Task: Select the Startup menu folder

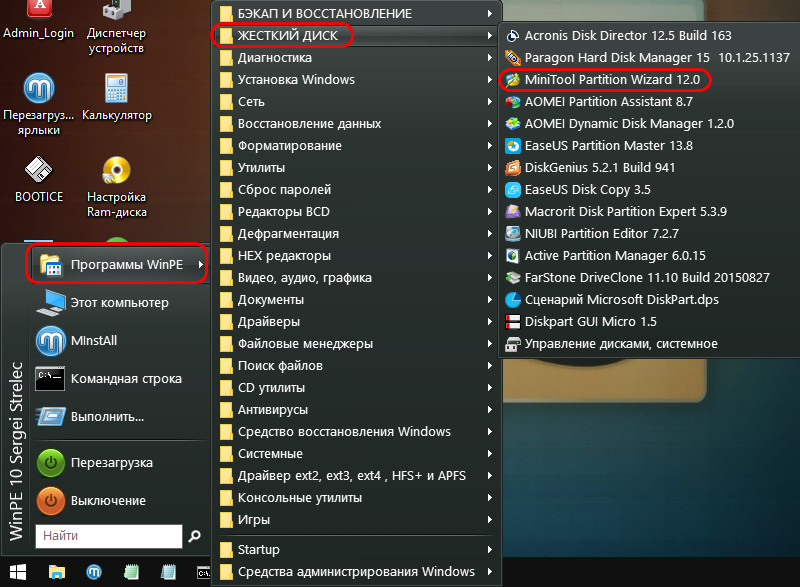Action: [x=357, y=550]
